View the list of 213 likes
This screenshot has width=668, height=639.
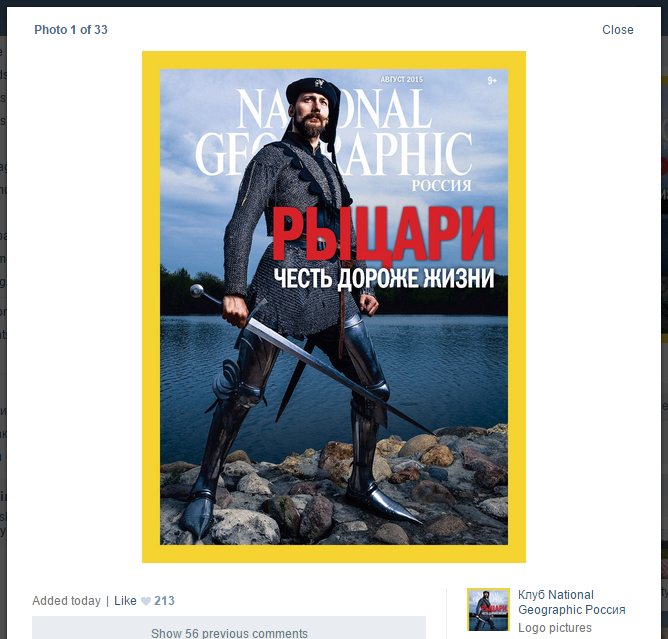[x=164, y=601]
